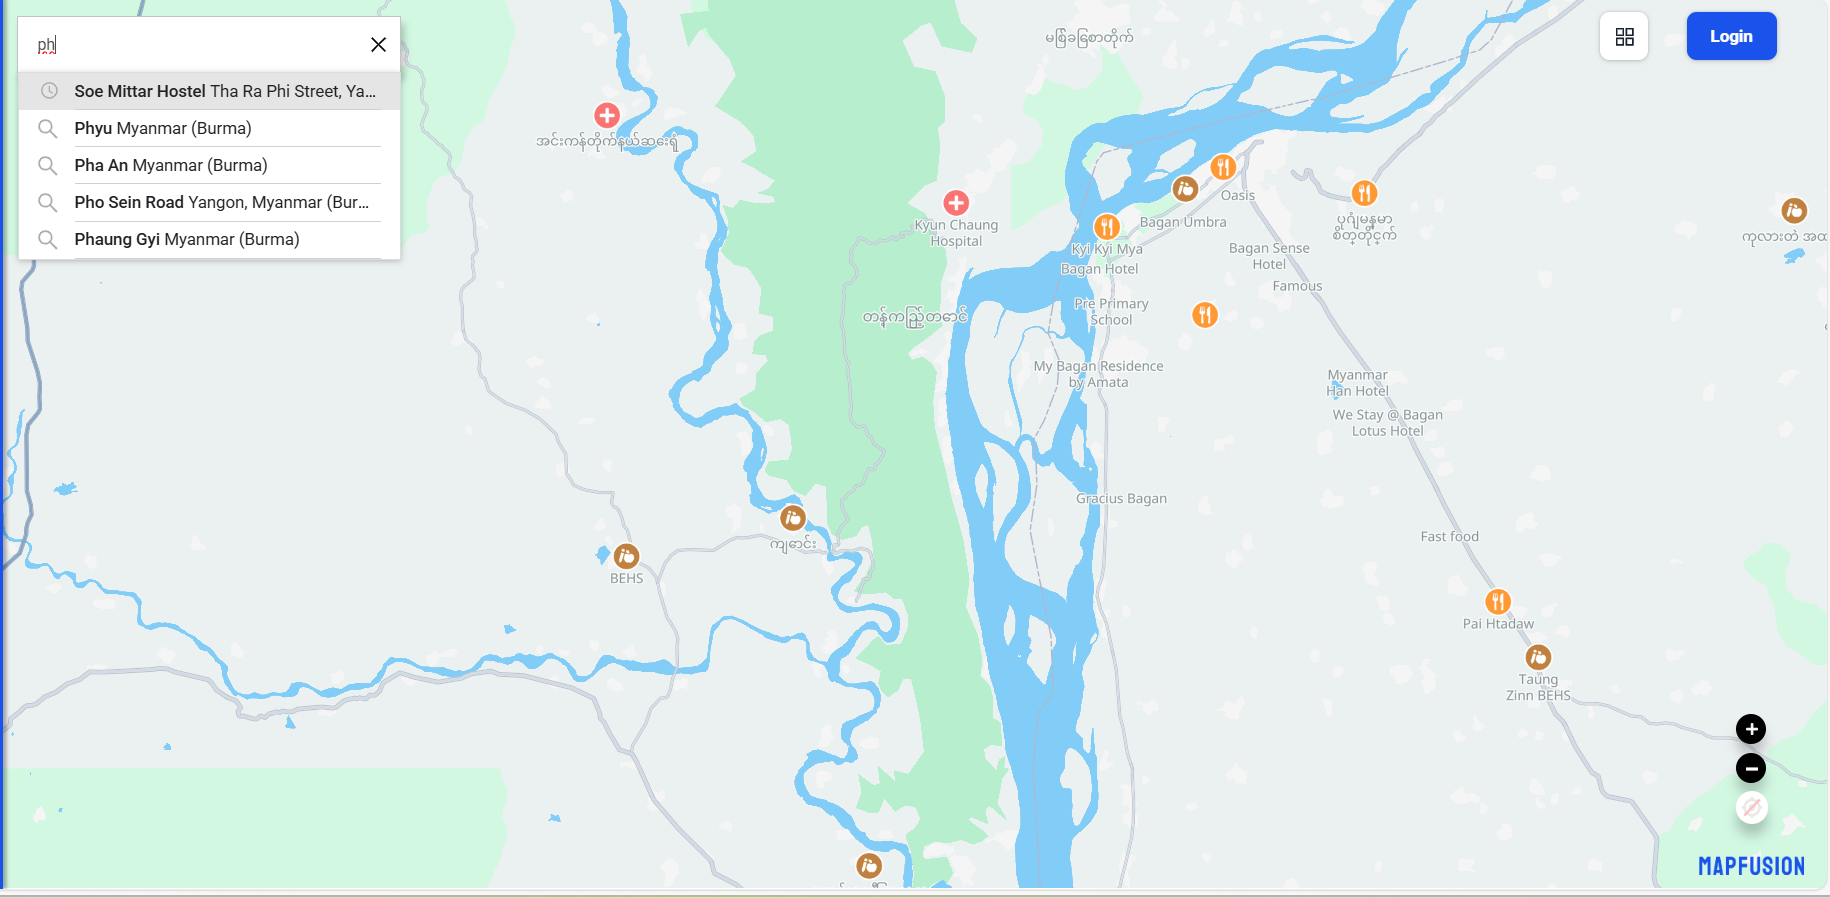Zoom out with the minus map control
The image size is (1830, 898).
(x=1750, y=768)
